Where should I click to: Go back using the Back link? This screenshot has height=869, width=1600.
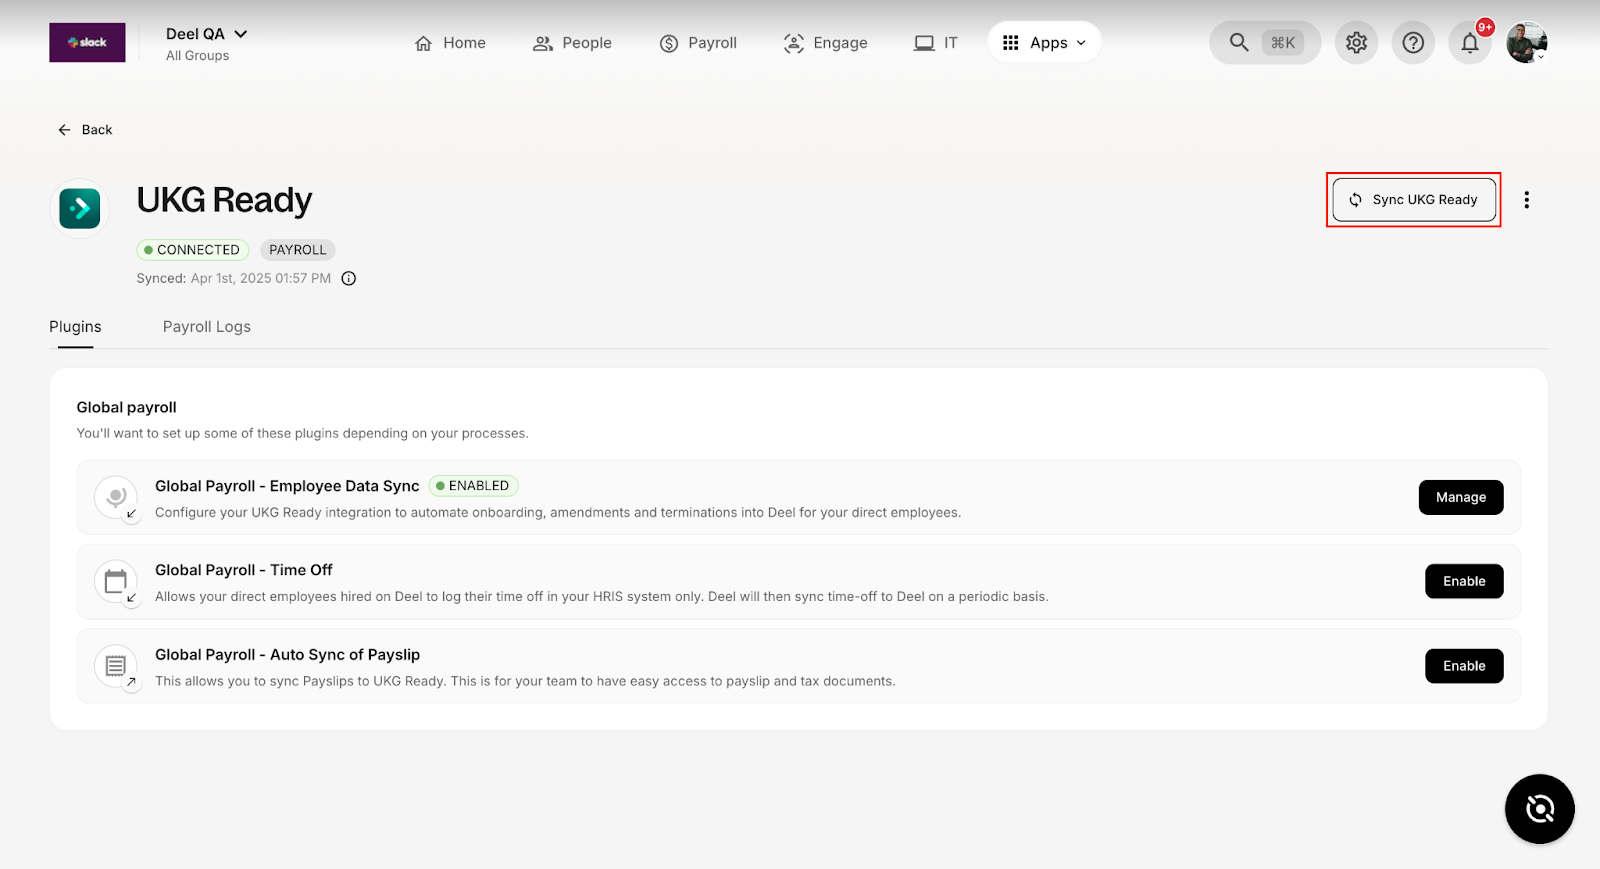[x=85, y=130]
